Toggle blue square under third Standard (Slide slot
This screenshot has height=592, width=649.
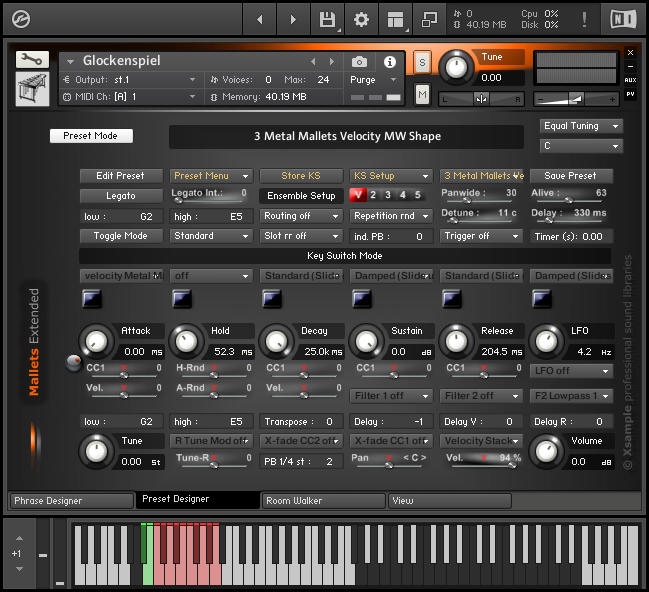pos(272,298)
